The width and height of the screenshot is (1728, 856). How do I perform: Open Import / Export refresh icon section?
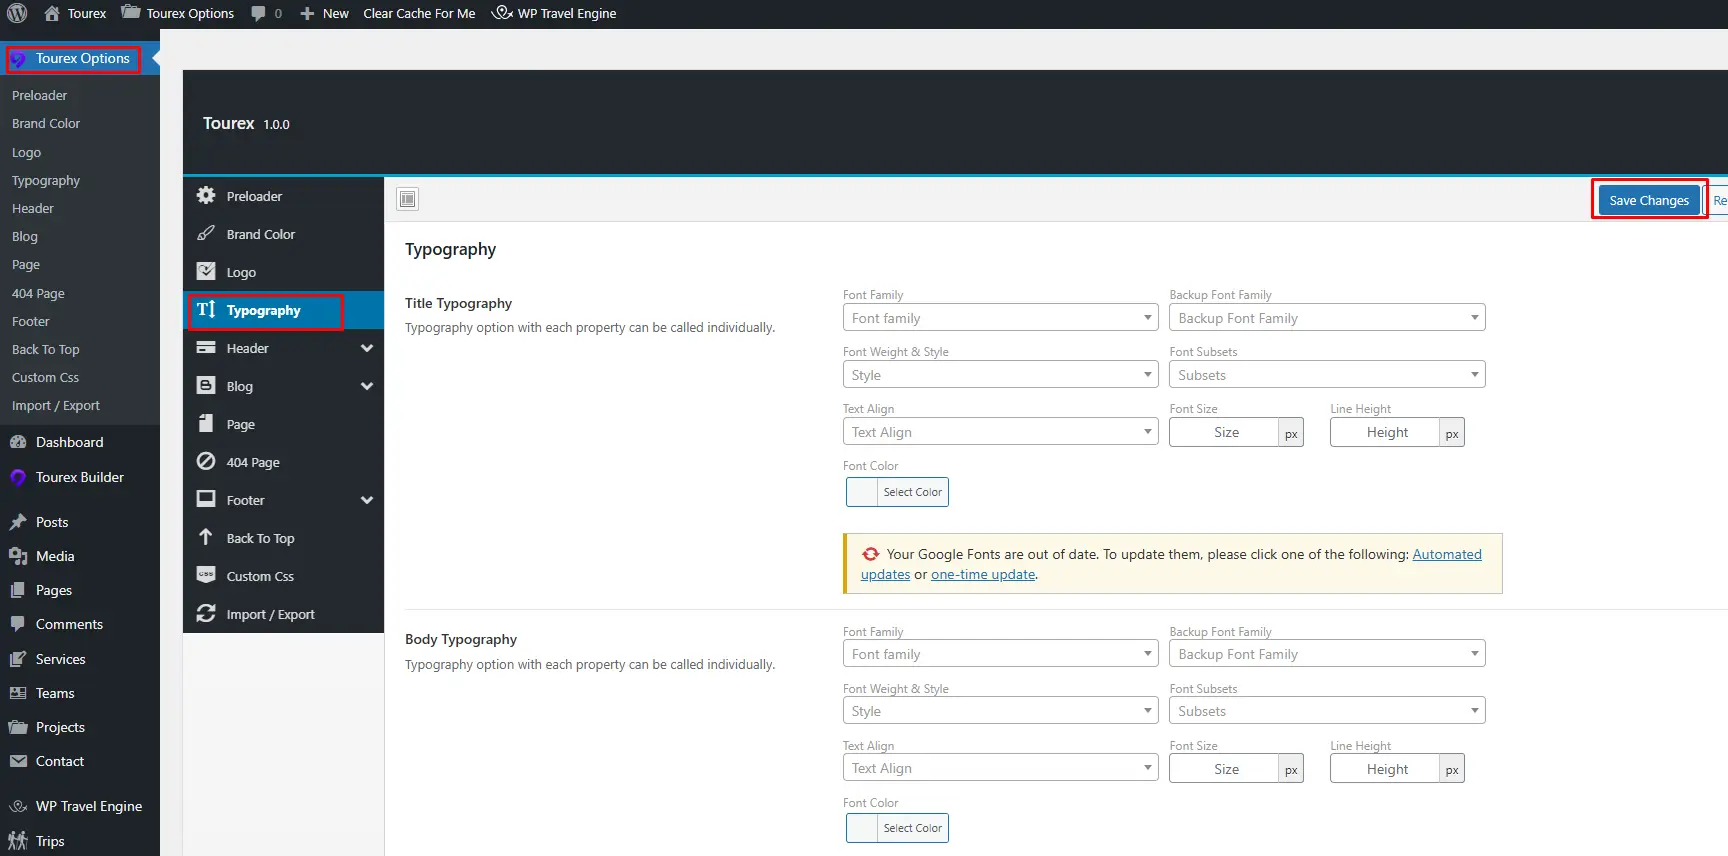206,614
